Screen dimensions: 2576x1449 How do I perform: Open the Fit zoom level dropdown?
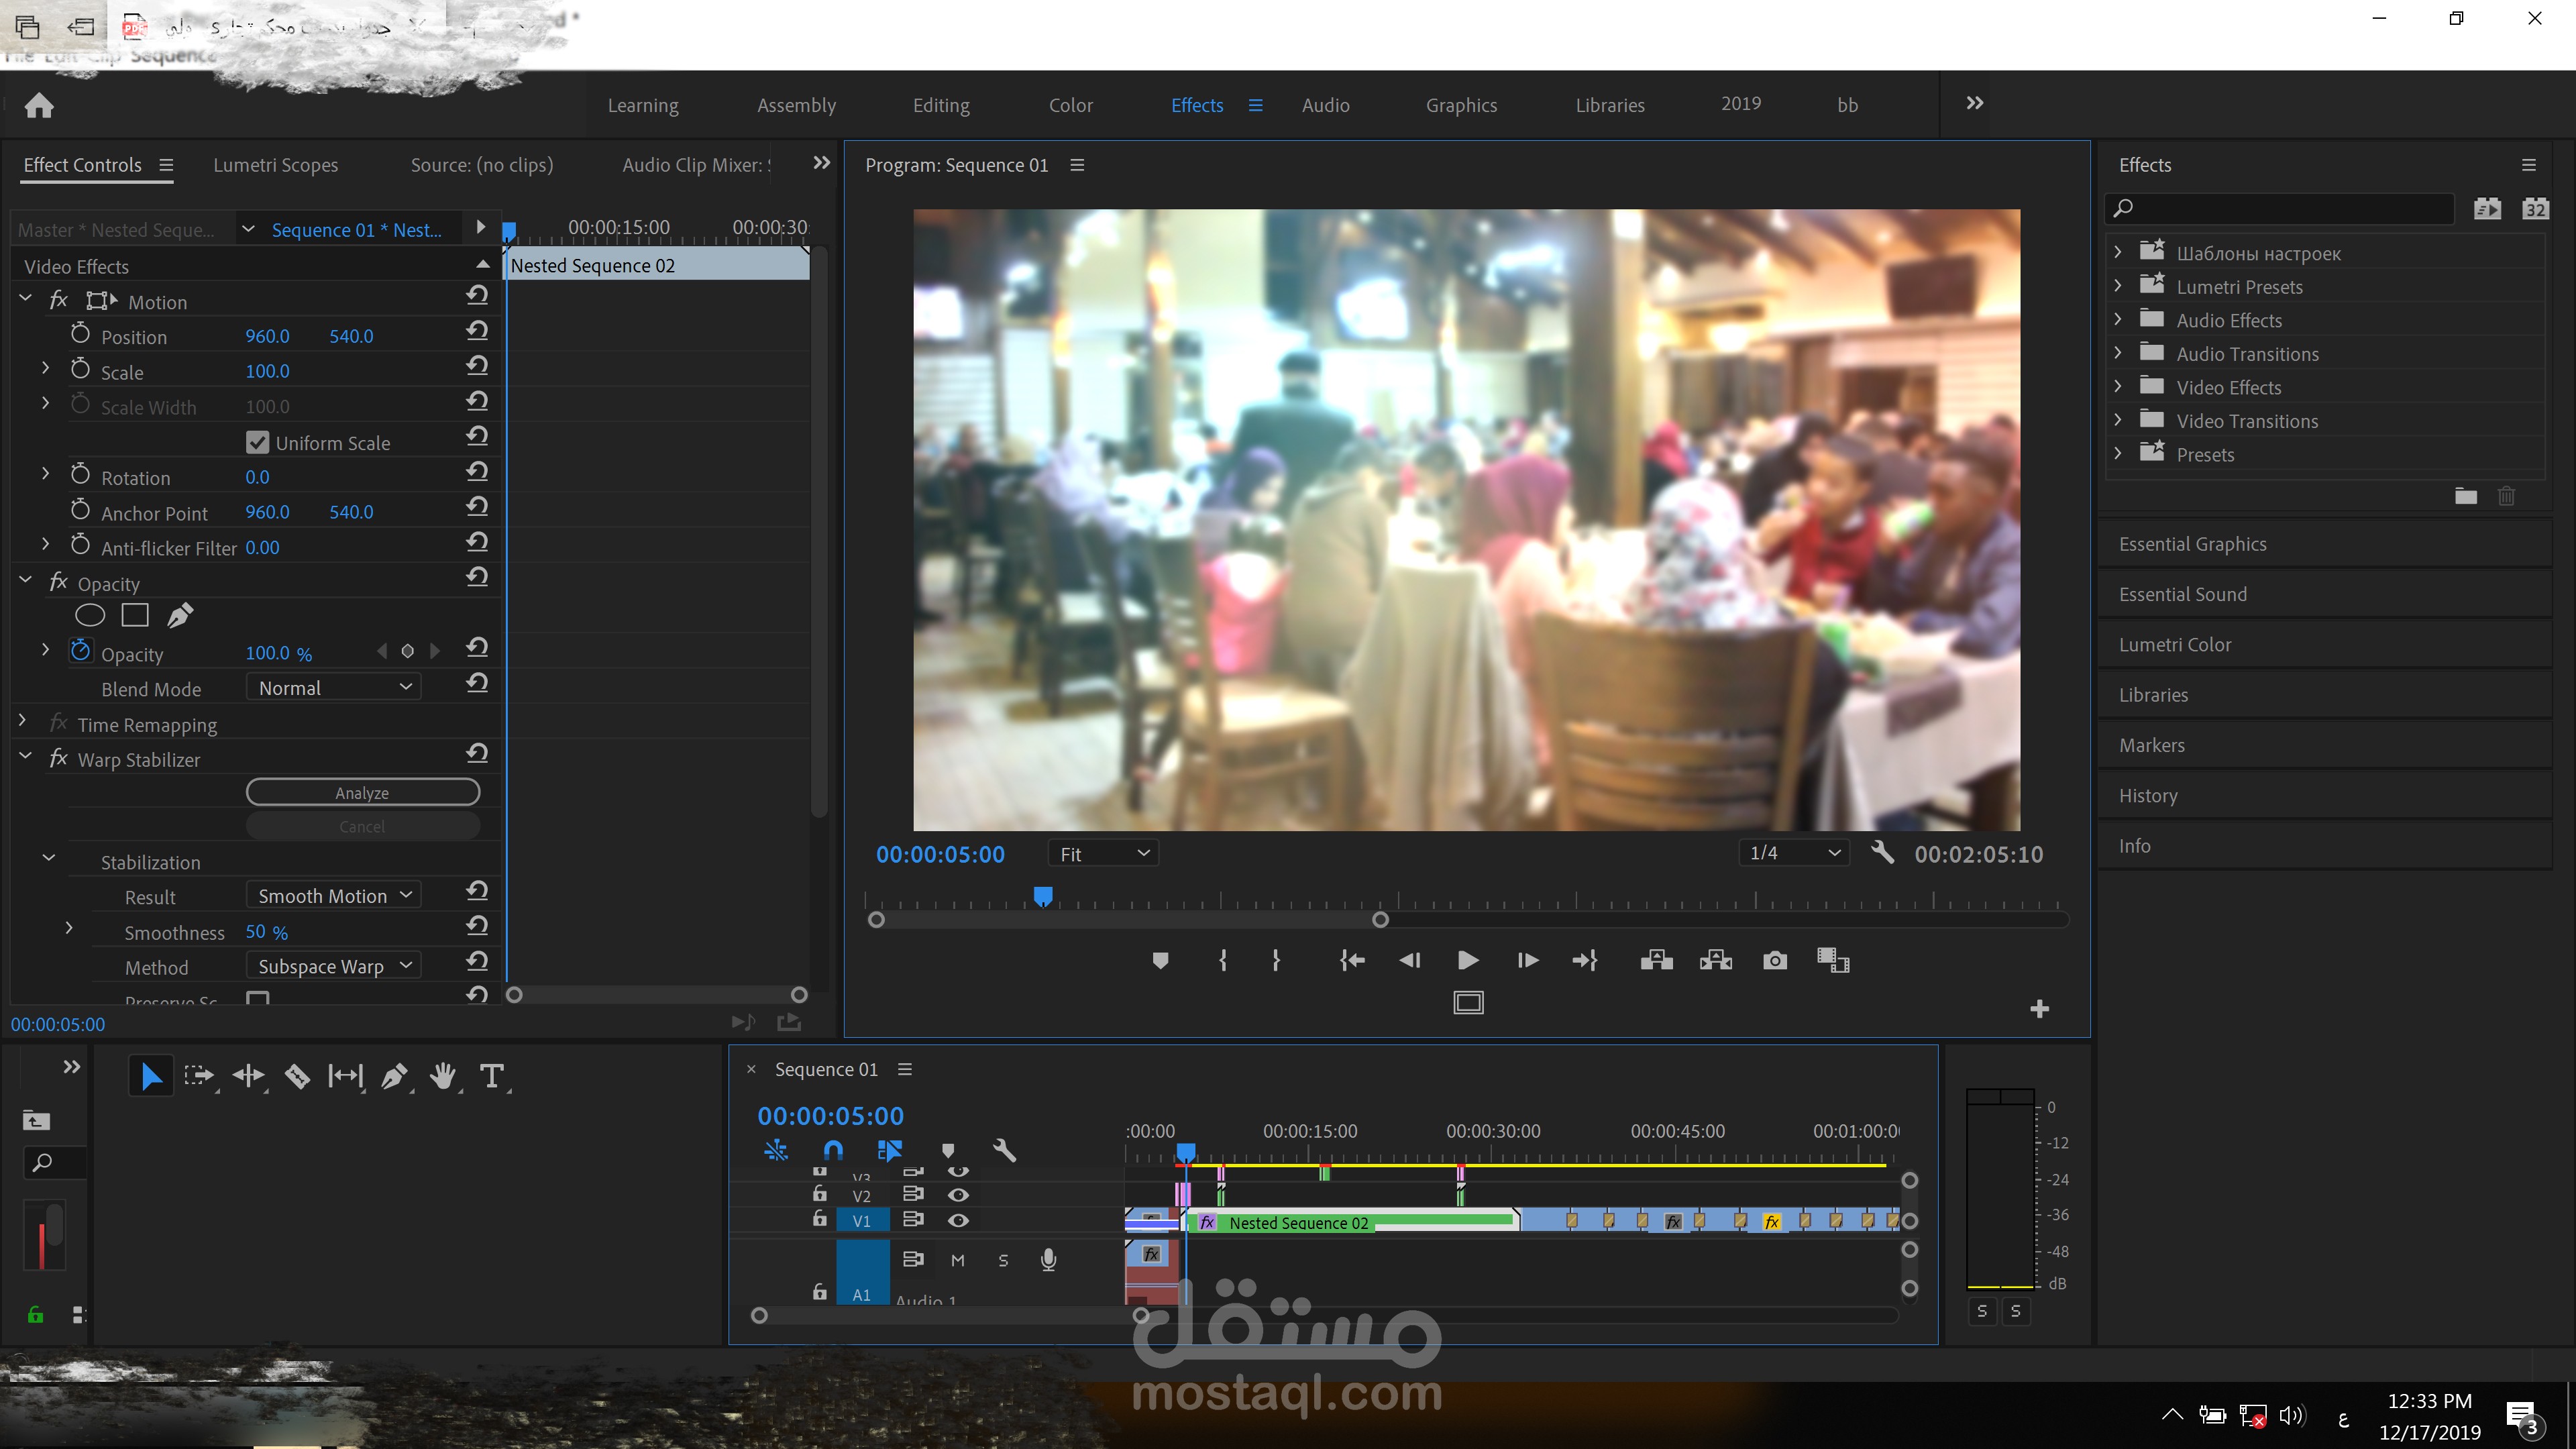click(x=1103, y=853)
